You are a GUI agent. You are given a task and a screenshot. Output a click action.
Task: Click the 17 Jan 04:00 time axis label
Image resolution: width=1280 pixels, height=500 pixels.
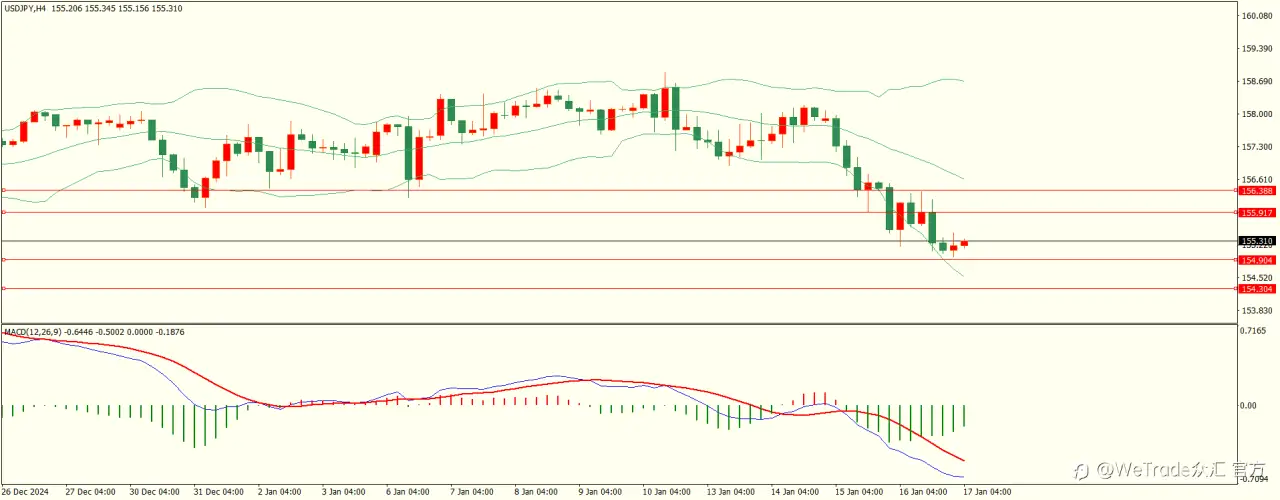[x=987, y=491]
